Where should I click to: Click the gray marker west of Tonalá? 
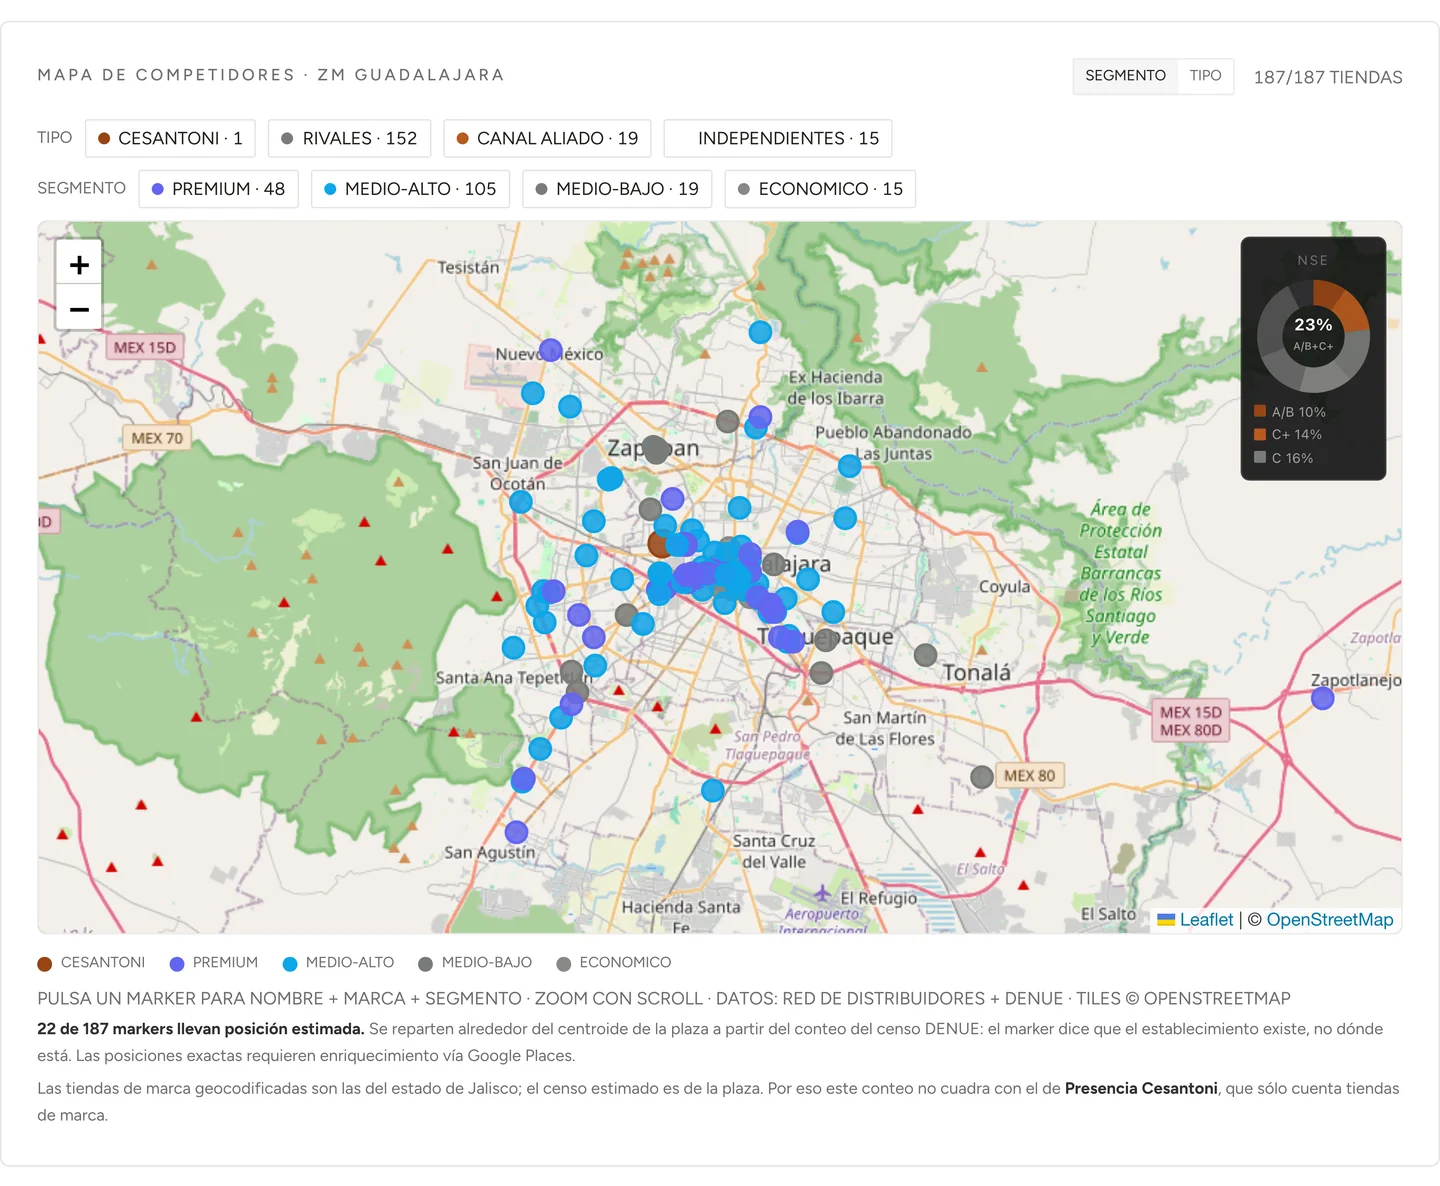925,655
